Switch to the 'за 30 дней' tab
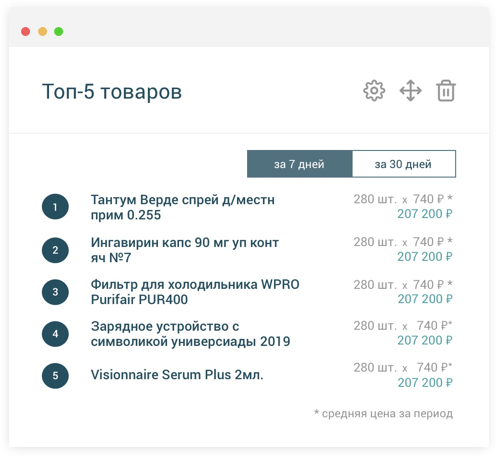497x457 pixels. coord(404,164)
